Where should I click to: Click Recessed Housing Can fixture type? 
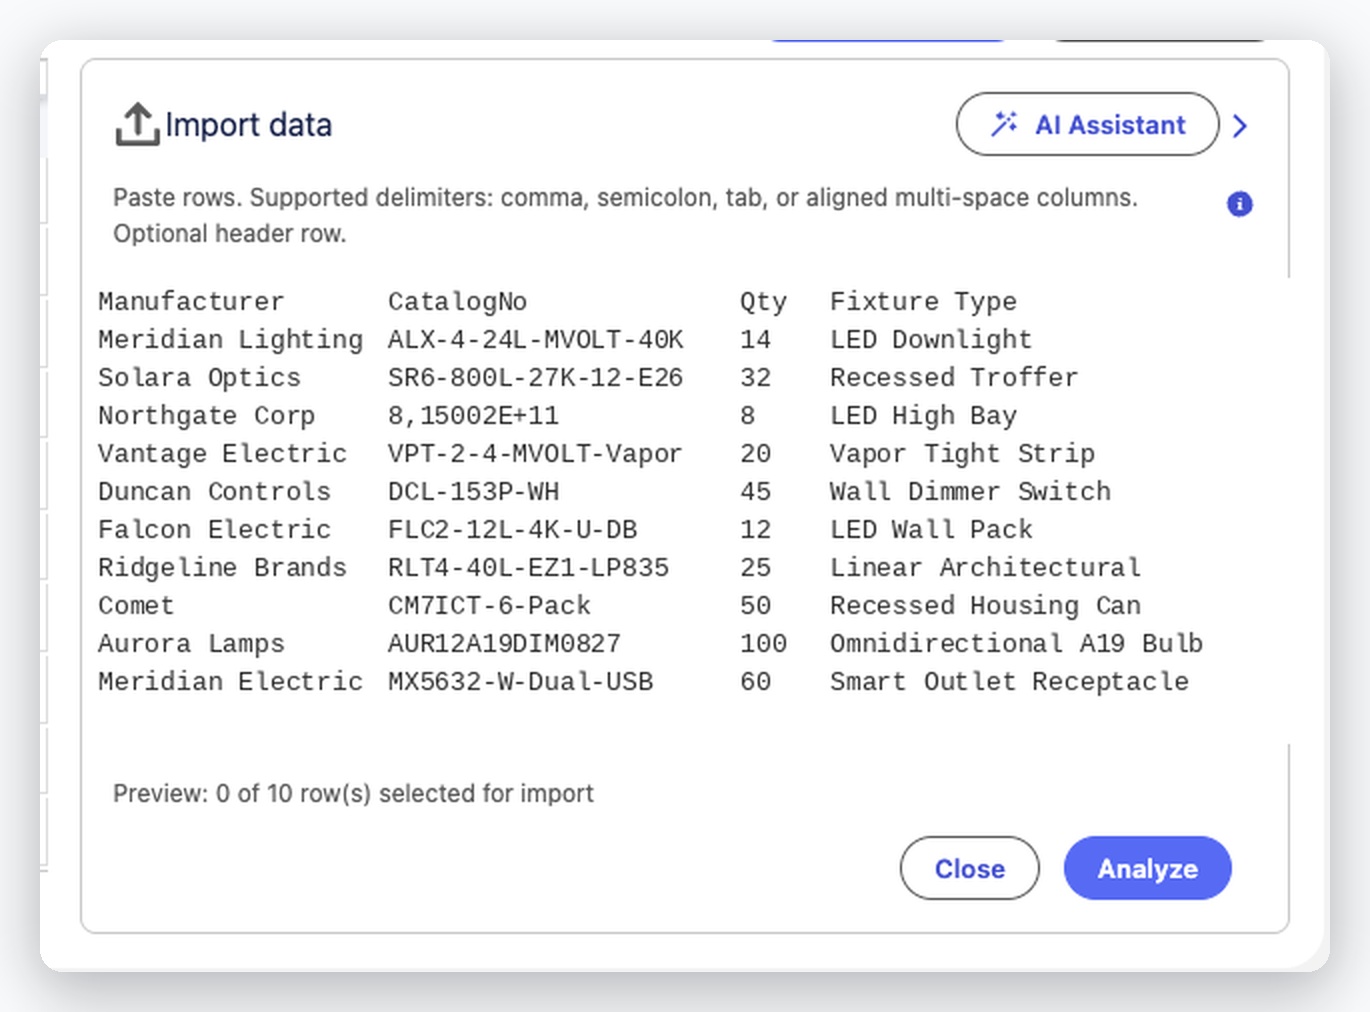tap(985, 606)
